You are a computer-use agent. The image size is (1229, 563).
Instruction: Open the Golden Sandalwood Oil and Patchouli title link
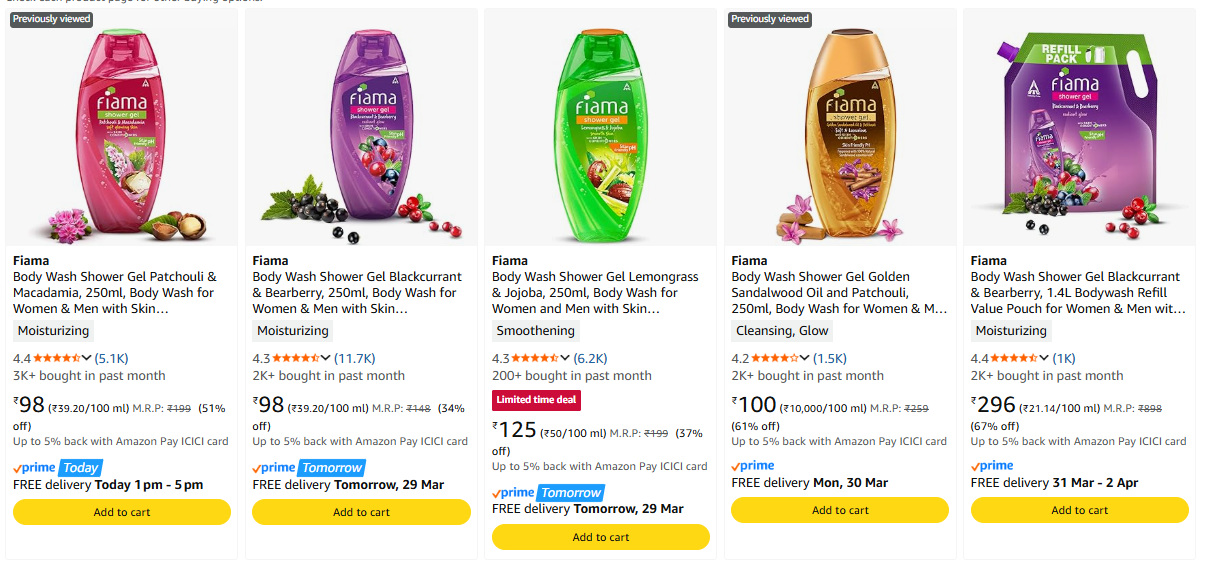tap(838, 292)
